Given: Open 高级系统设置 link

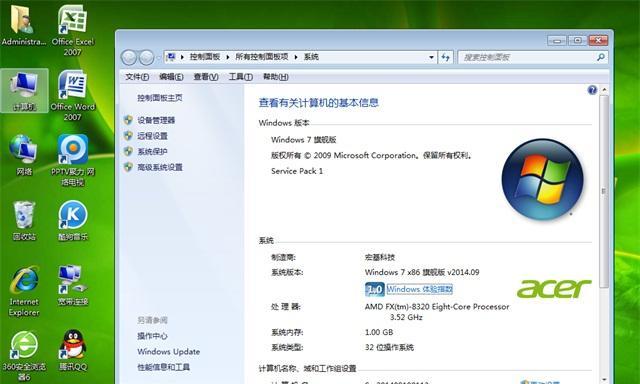Looking at the screenshot, I should point(160,167).
